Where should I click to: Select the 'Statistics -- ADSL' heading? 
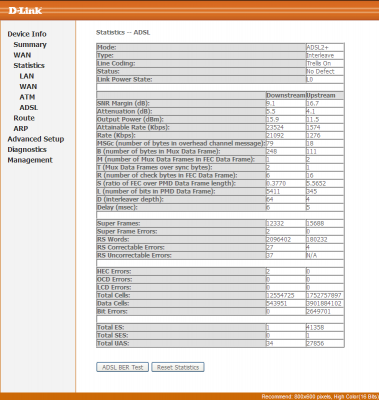pos(123,33)
